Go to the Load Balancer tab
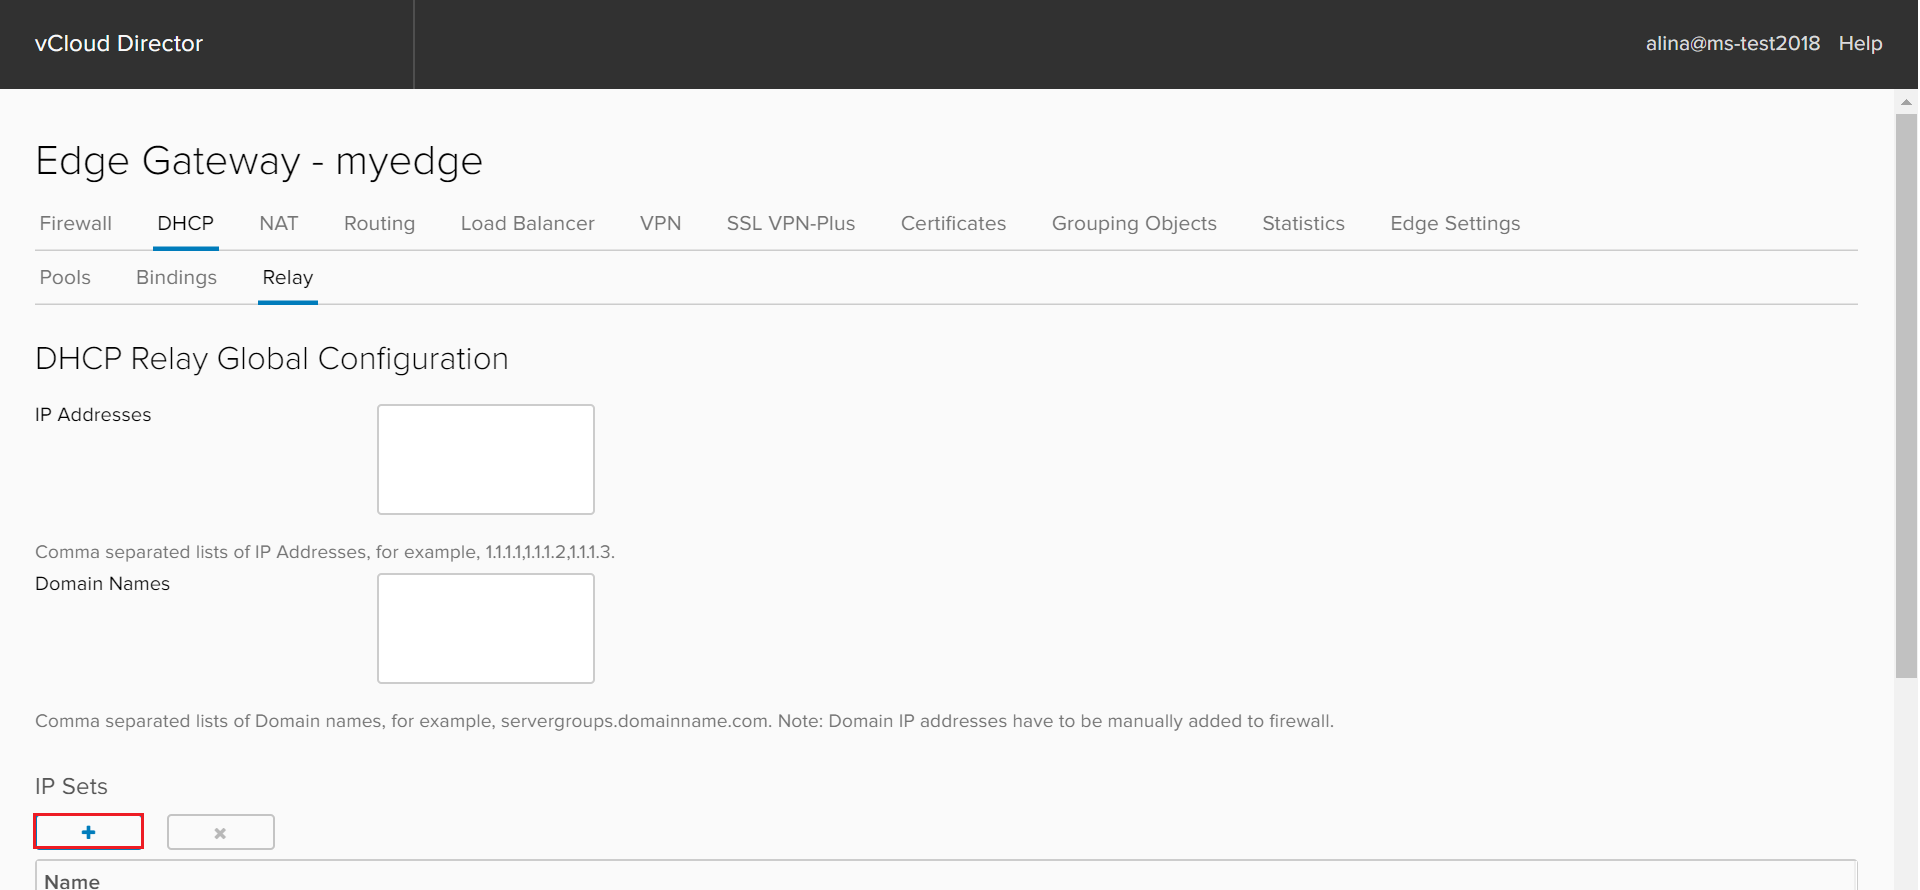1920x890 pixels. 528,223
